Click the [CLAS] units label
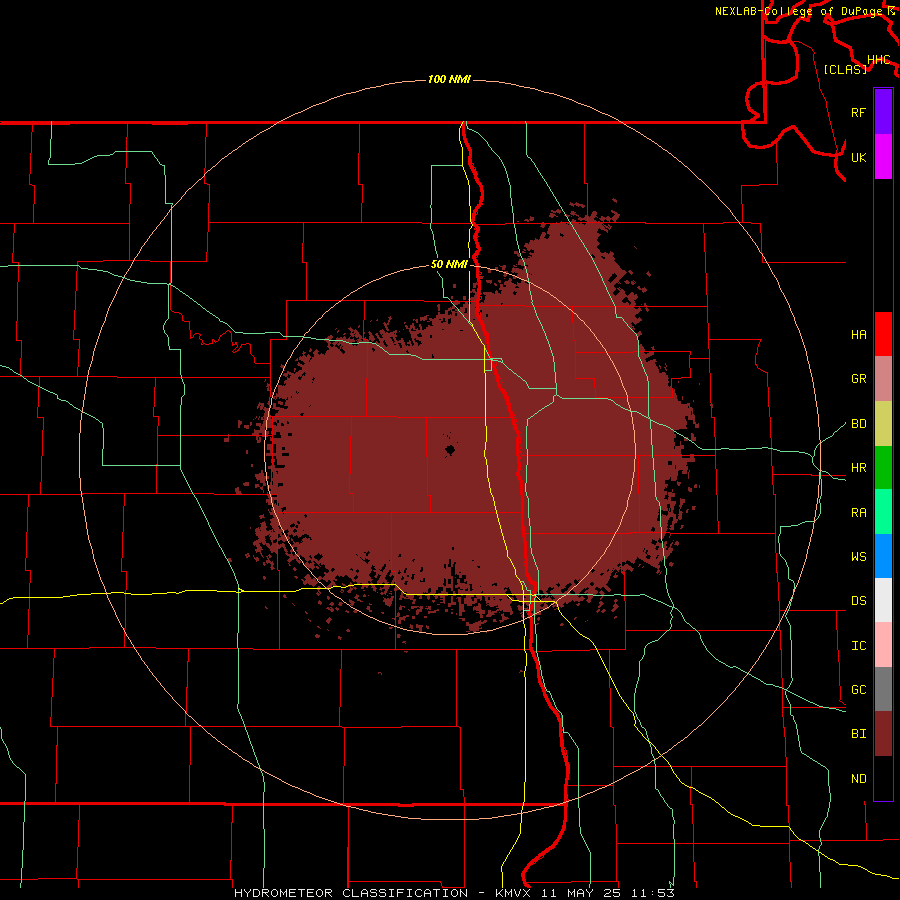900x900 pixels. pos(845,69)
